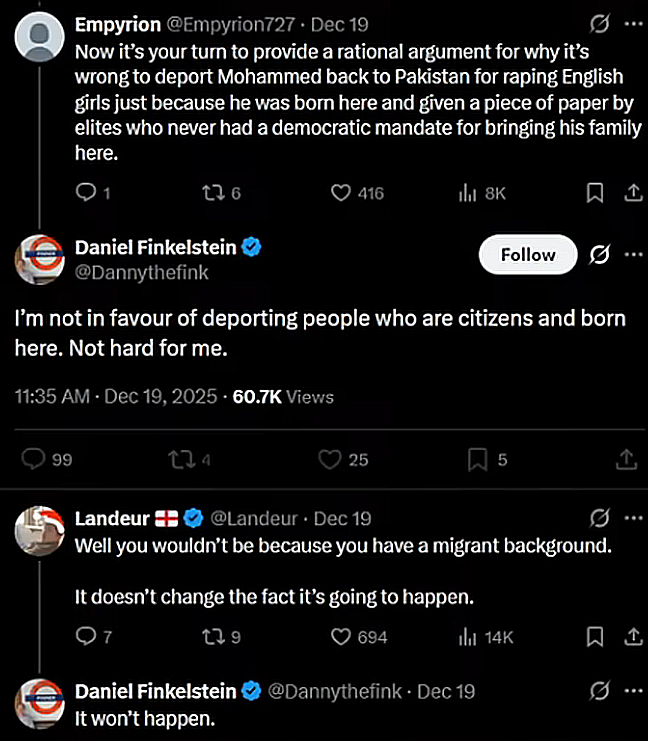648x741 pixels.
Task: Reply to Empyrion's post
Action: coord(87,194)
